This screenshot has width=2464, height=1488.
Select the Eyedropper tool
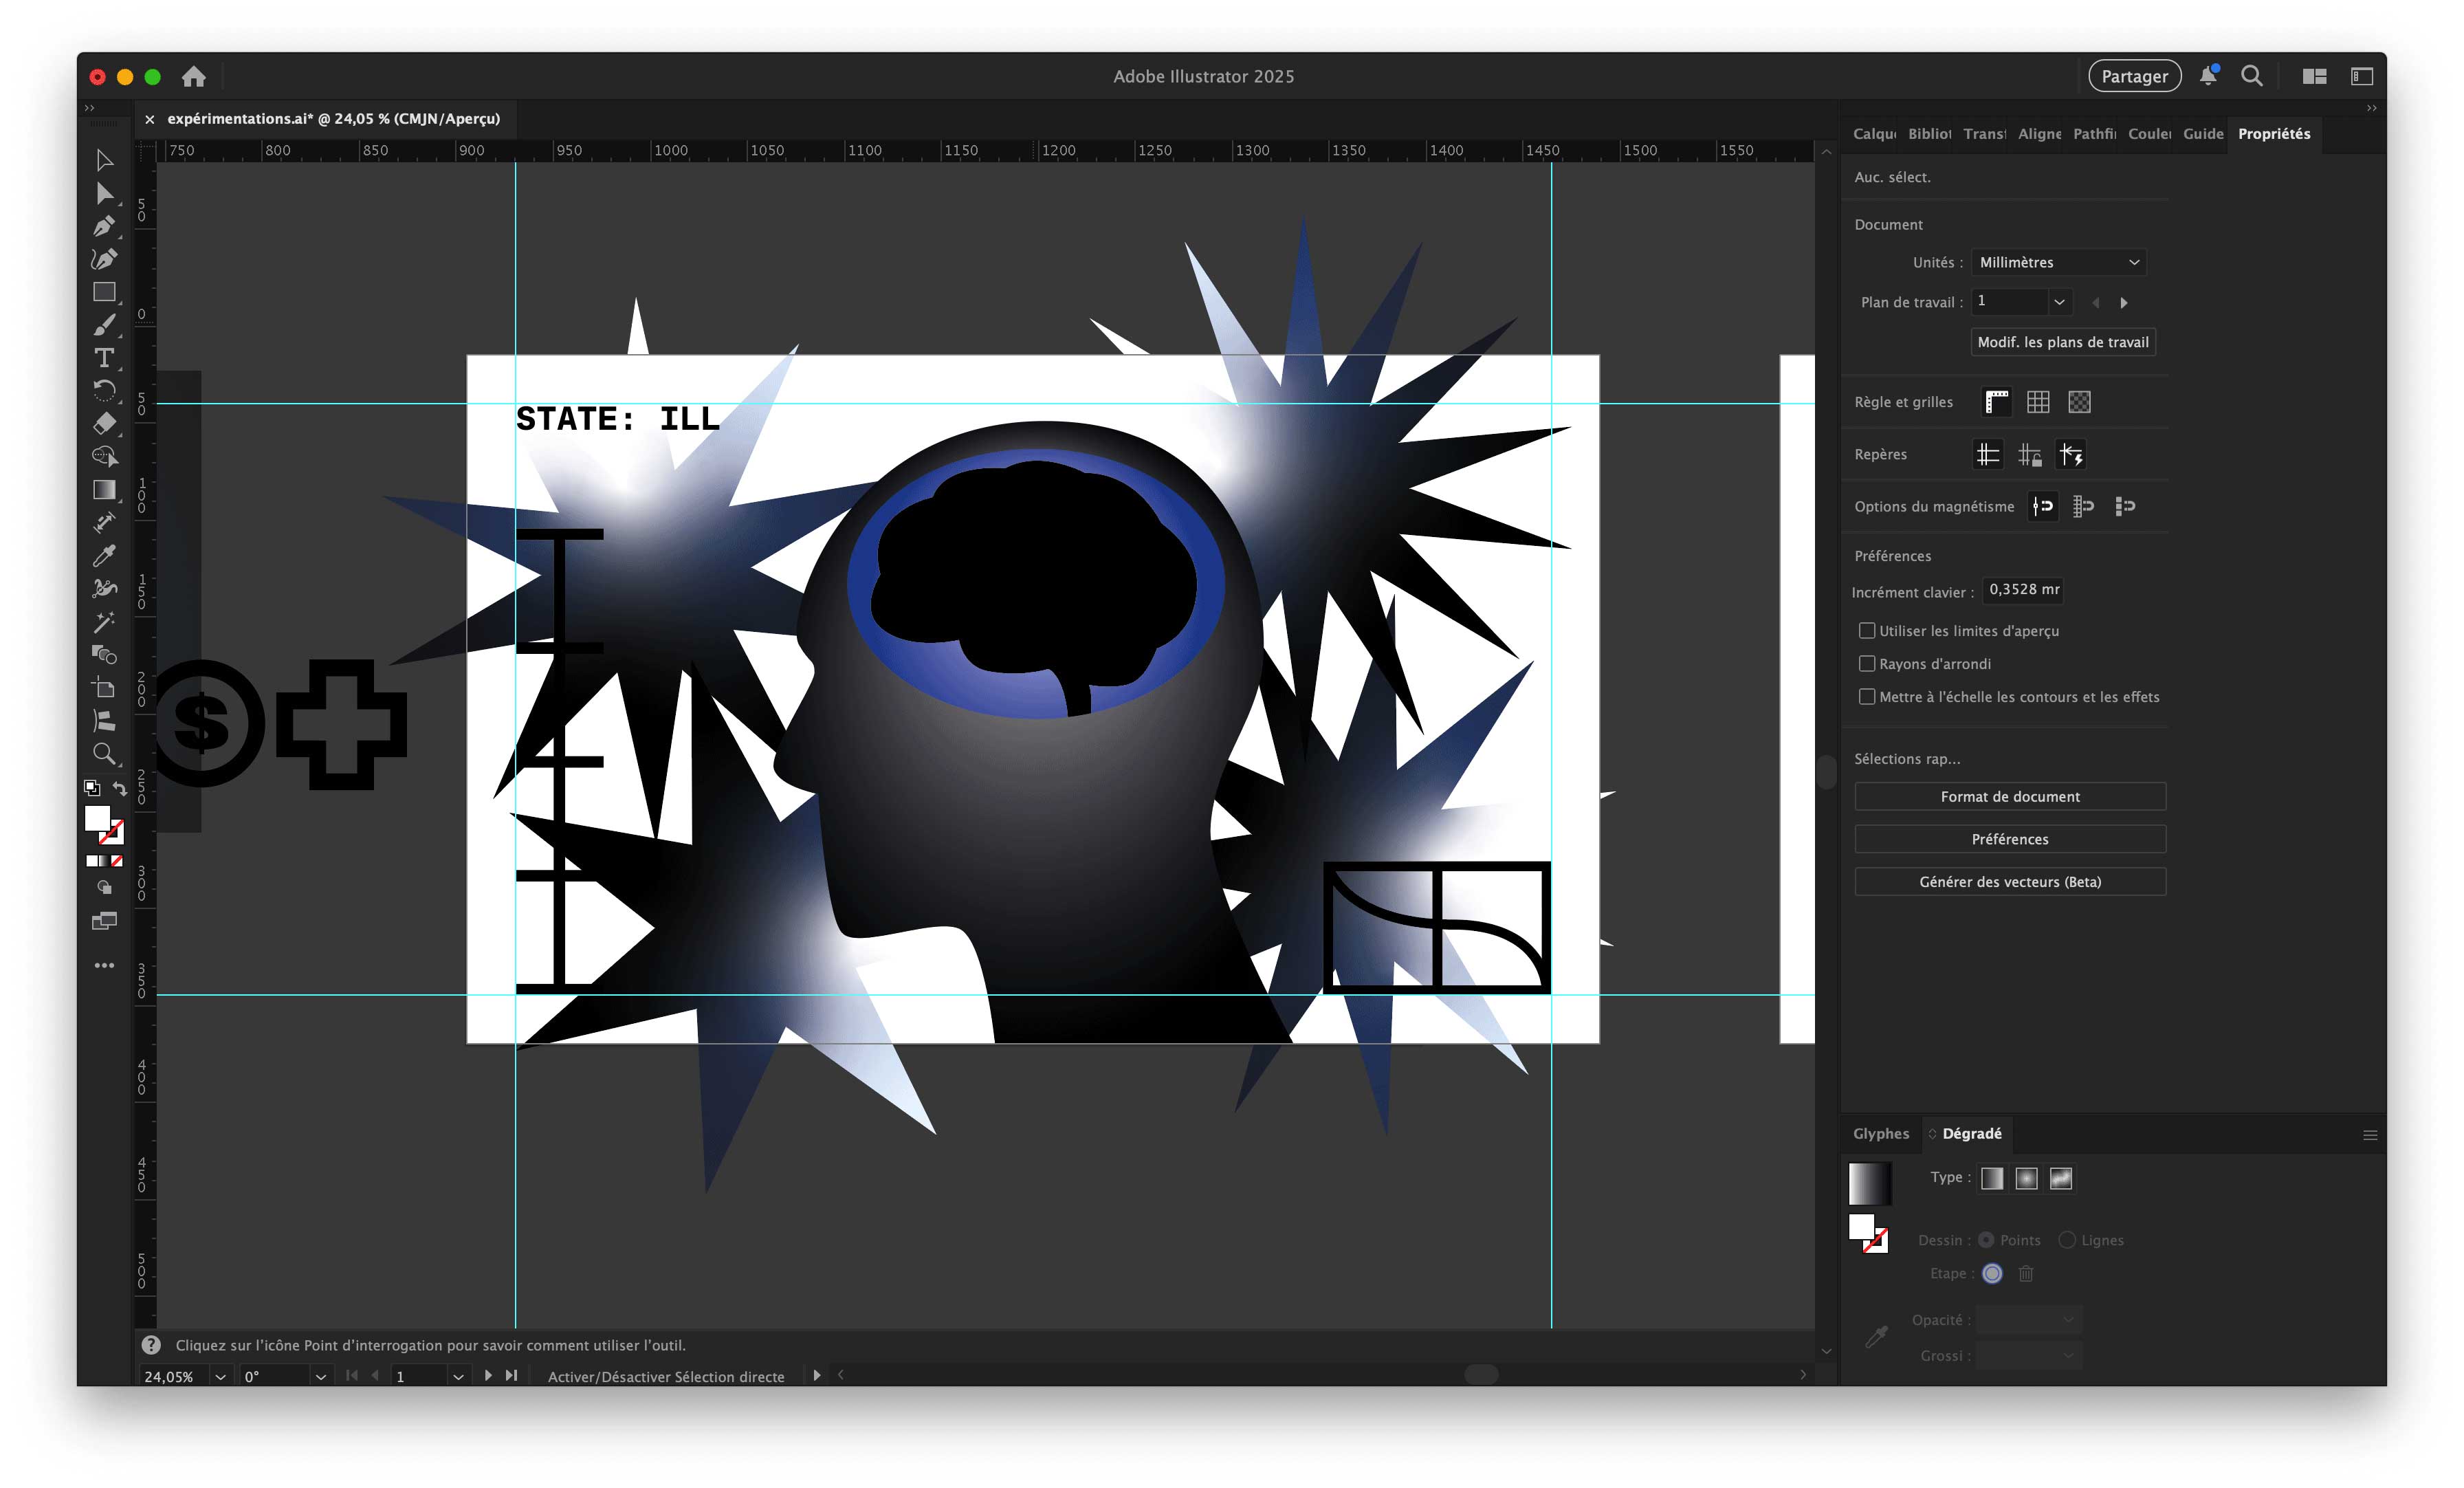pyautogui.click(x=104, y=556)
